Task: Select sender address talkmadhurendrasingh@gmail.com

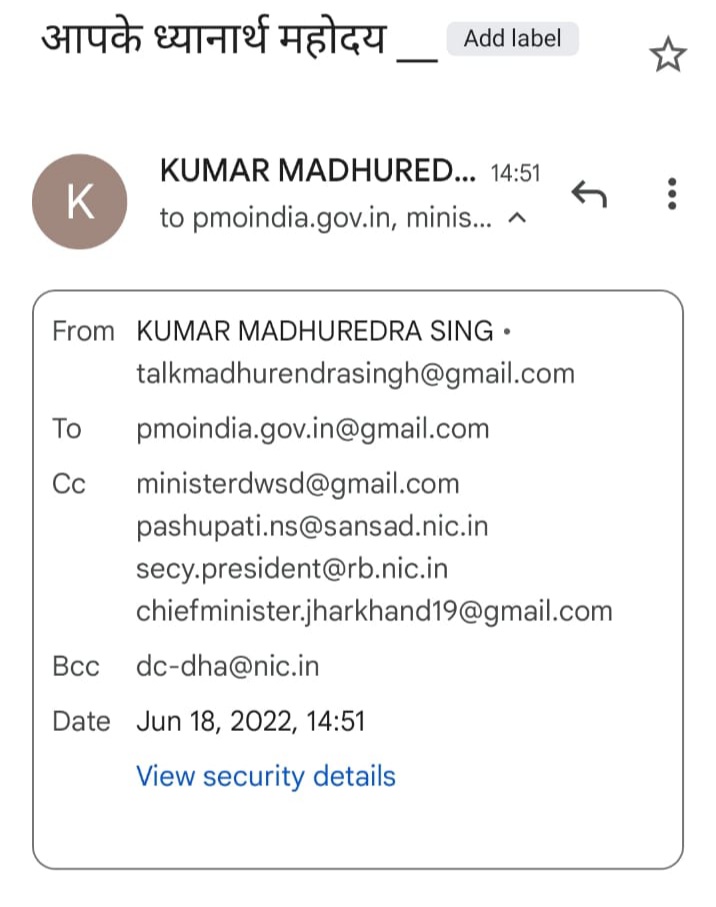Action: coord(356,374)
